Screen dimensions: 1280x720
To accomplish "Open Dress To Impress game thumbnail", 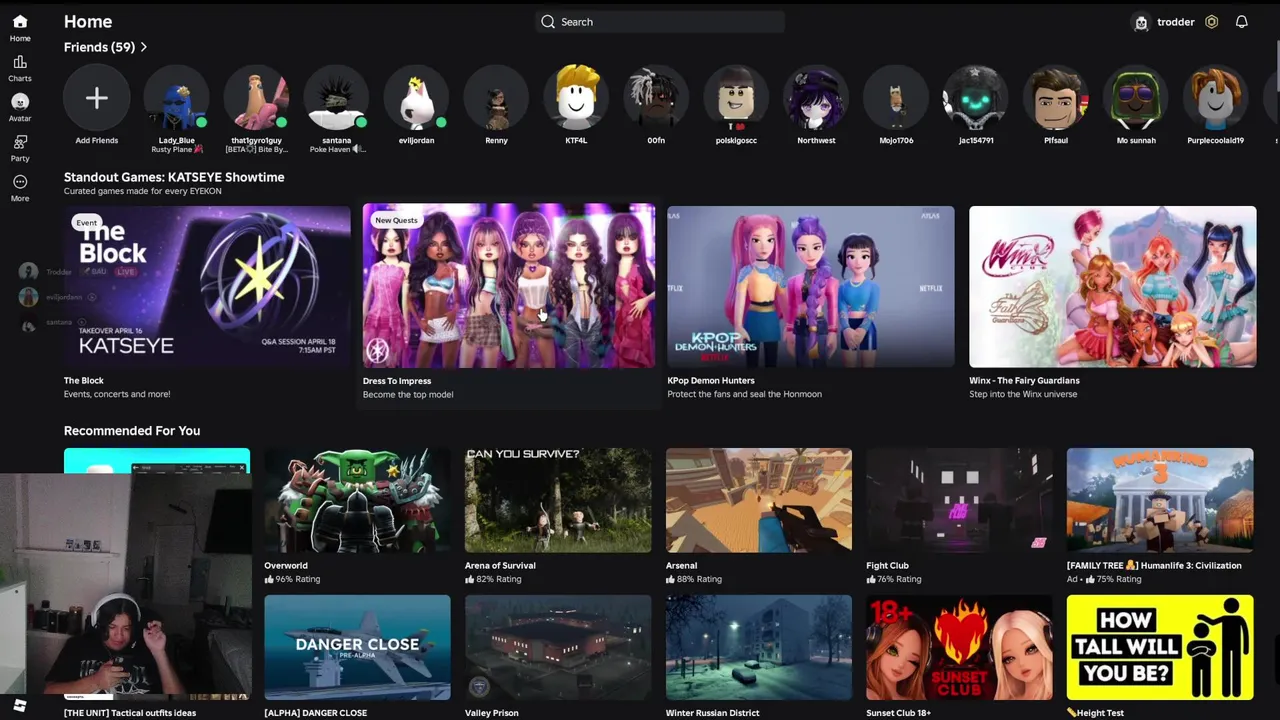I will (x=509, y=287).
